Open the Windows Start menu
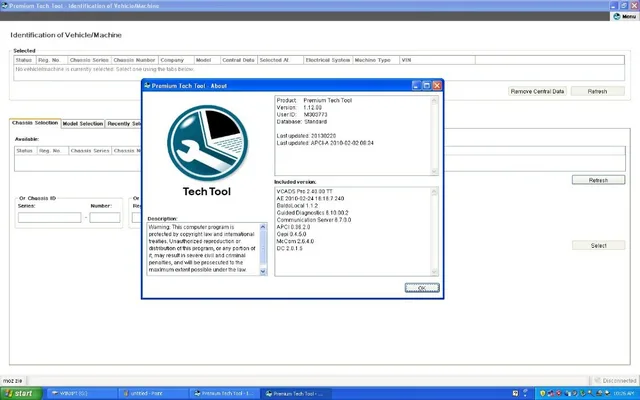This screenshot has width=640, height=400. [20, 393]
